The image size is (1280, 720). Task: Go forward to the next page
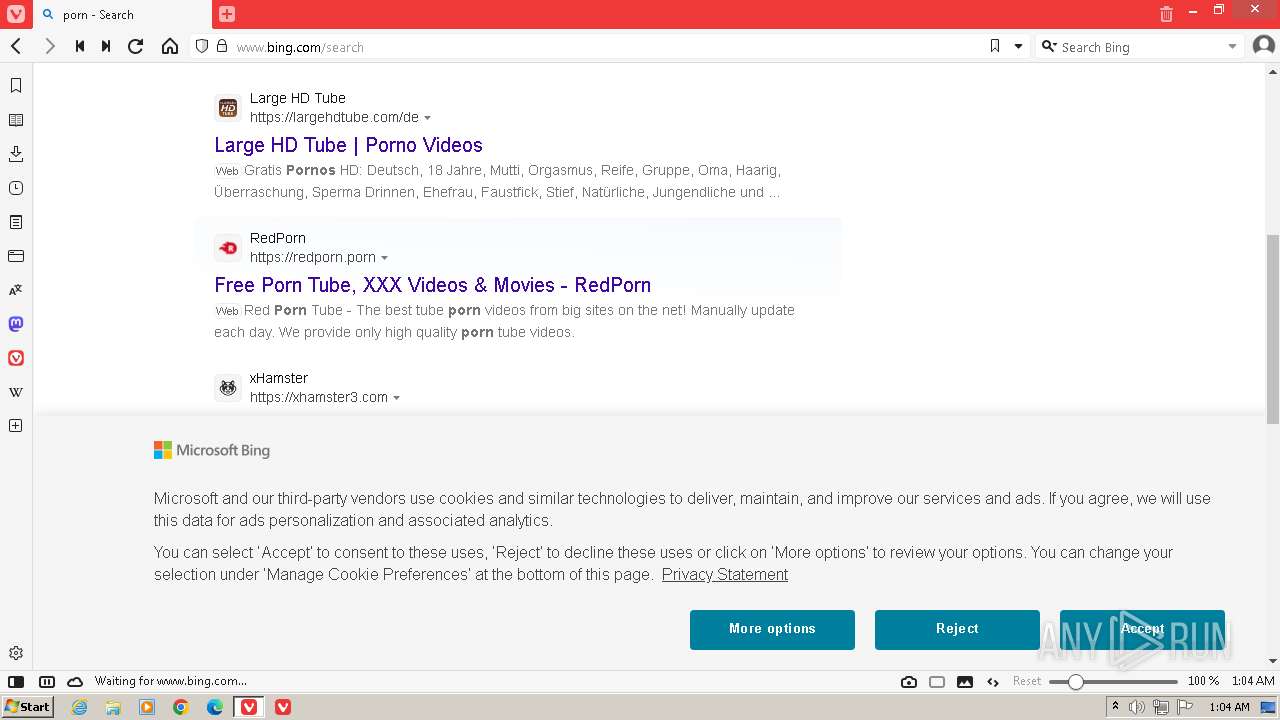pos(49,47)
